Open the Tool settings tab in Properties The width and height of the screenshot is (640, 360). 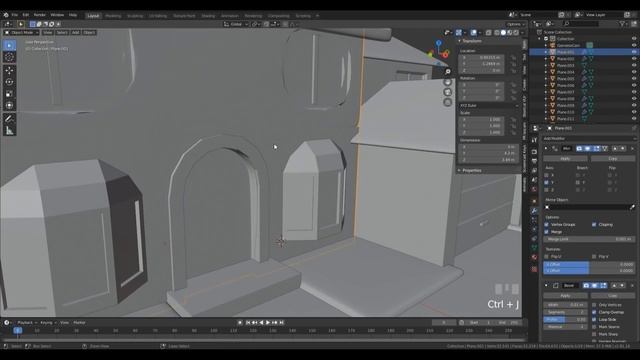pyautogui.click(x=534, y=140)
